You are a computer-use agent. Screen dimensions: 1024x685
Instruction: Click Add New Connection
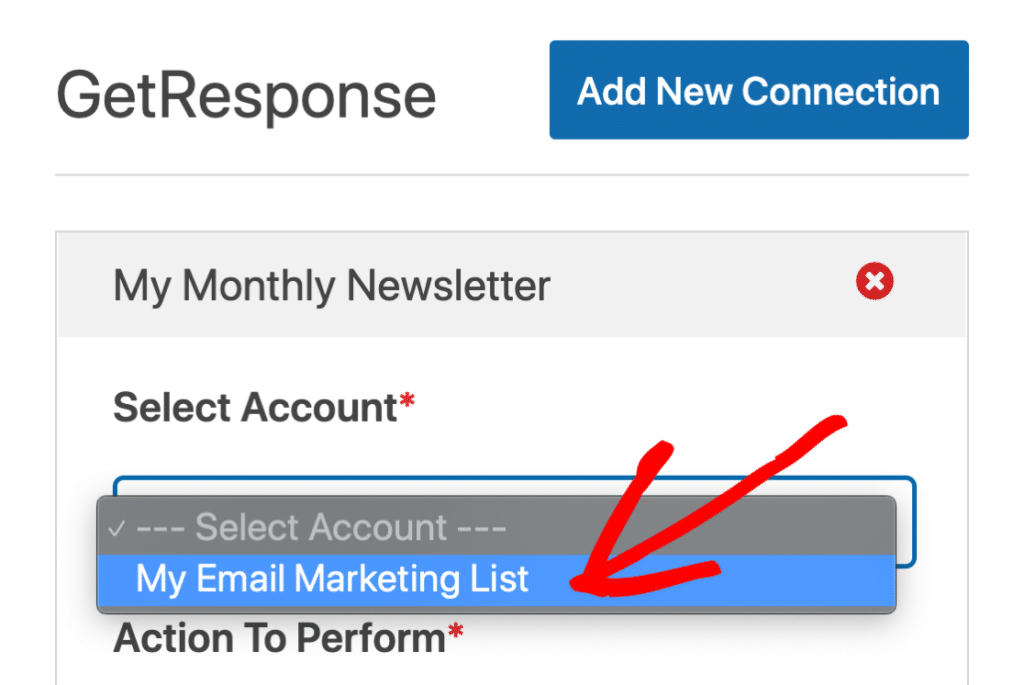758,90
